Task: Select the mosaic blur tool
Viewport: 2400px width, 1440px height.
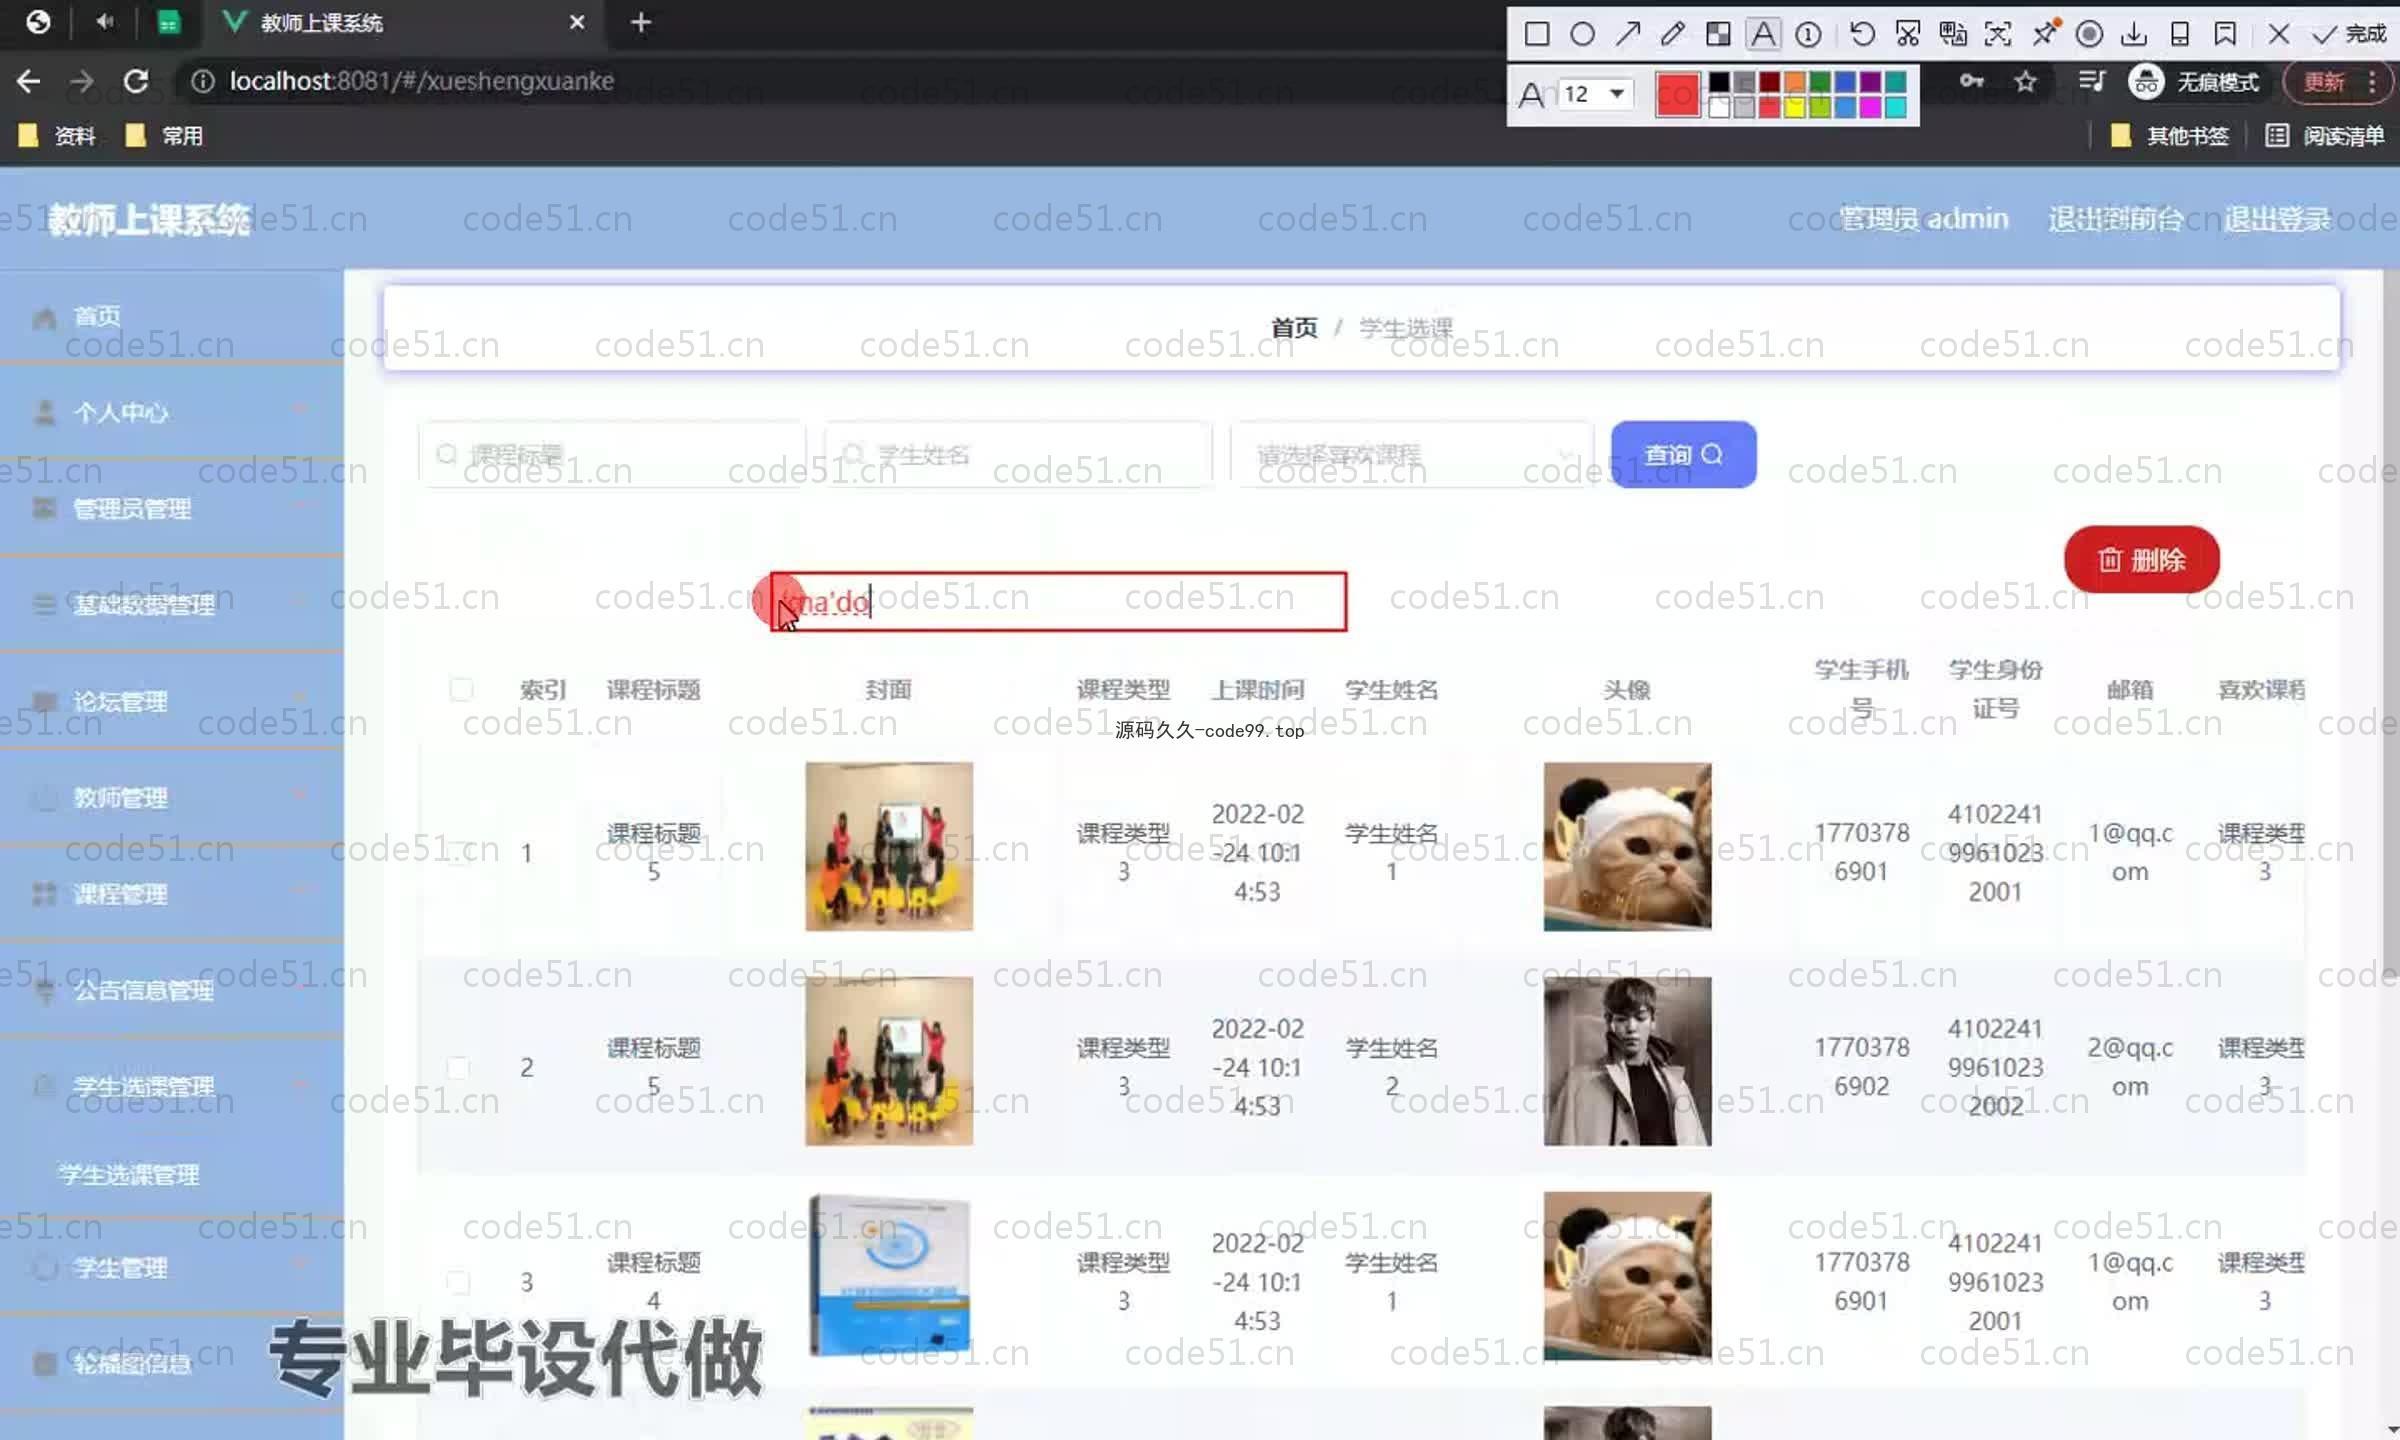Action: [1718, 35]
